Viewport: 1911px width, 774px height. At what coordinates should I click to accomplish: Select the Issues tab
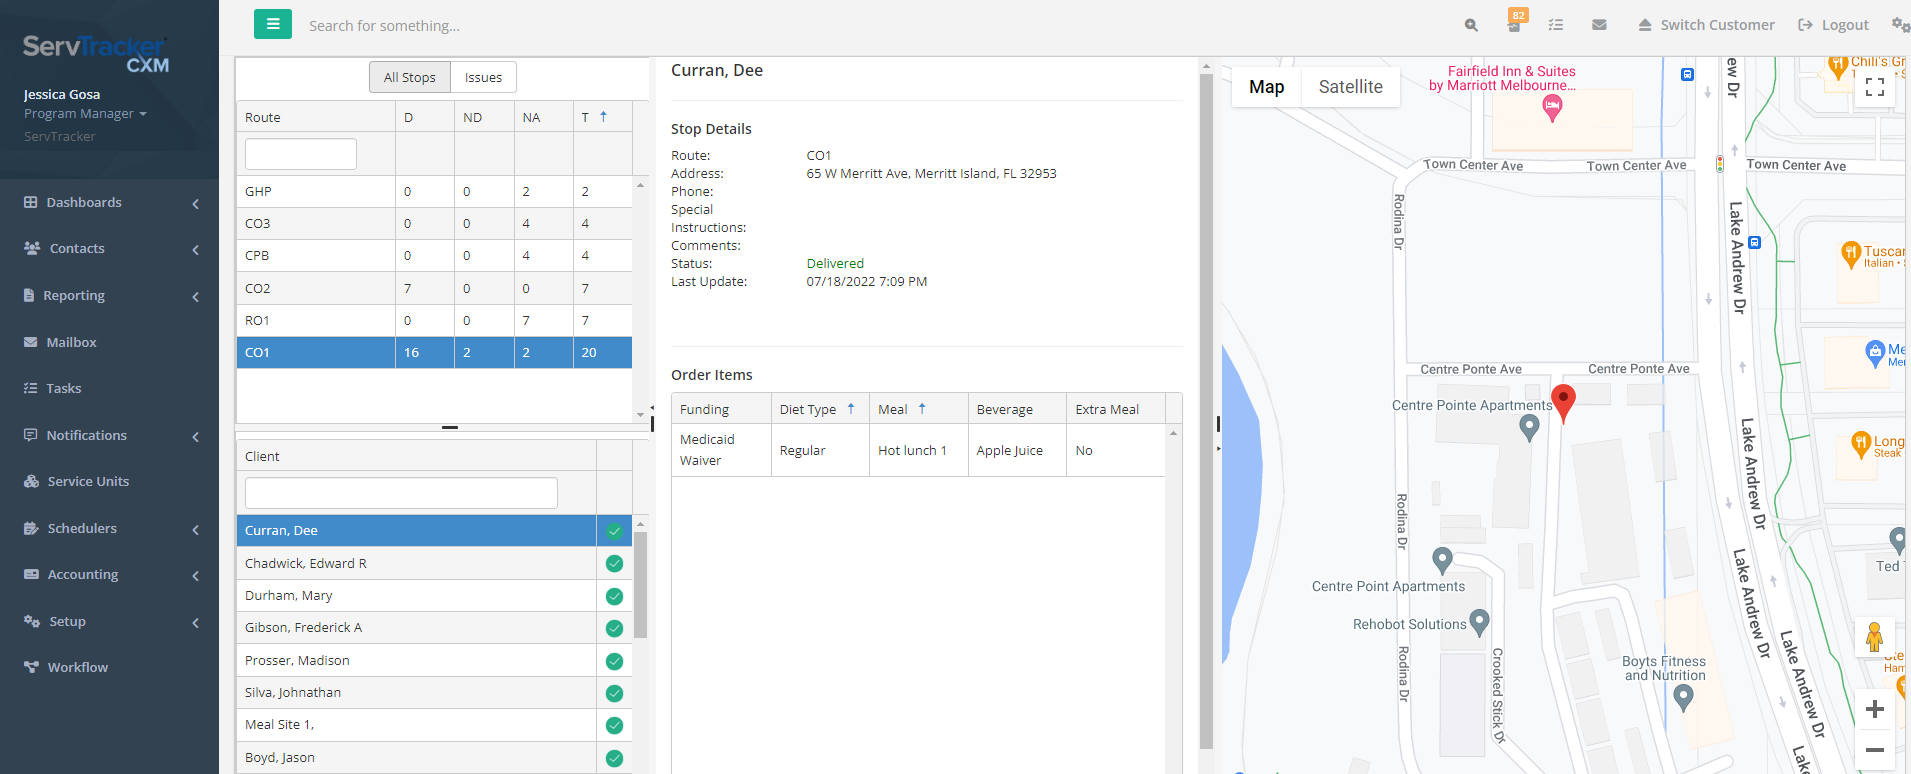(483, 77)
